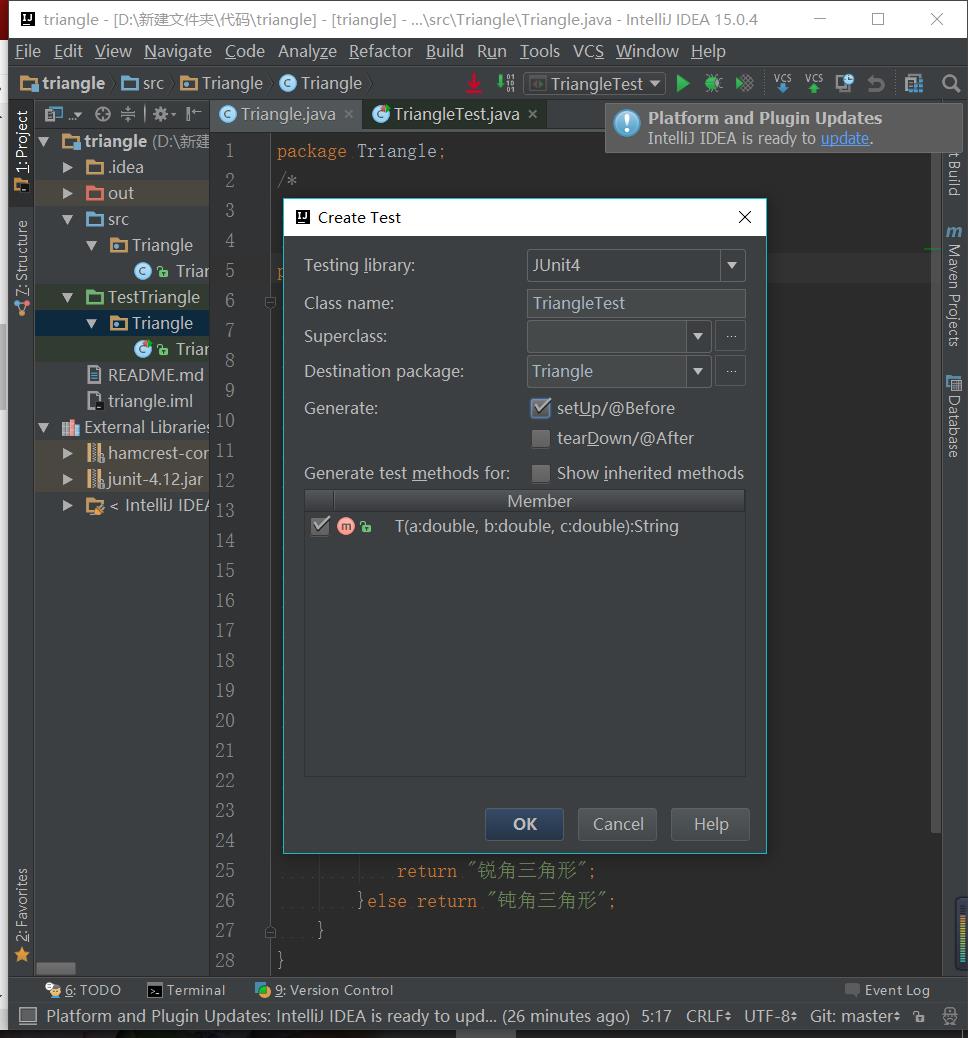The height and width of the screenshot is (1038, 968).
Task: Open the Event Log
Action: 887,990
